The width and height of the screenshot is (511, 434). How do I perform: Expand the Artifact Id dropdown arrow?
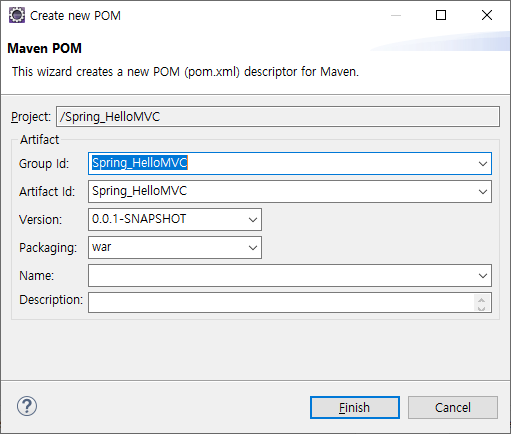pos(482,192)
